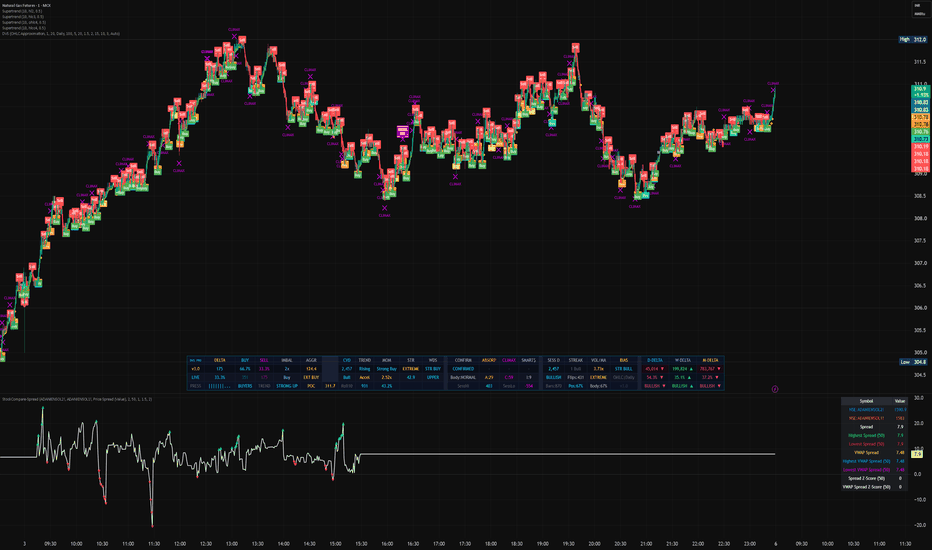Click the 306.5 price scale value
This screenshot has width=932, height=550.
[x=920, y=285]
